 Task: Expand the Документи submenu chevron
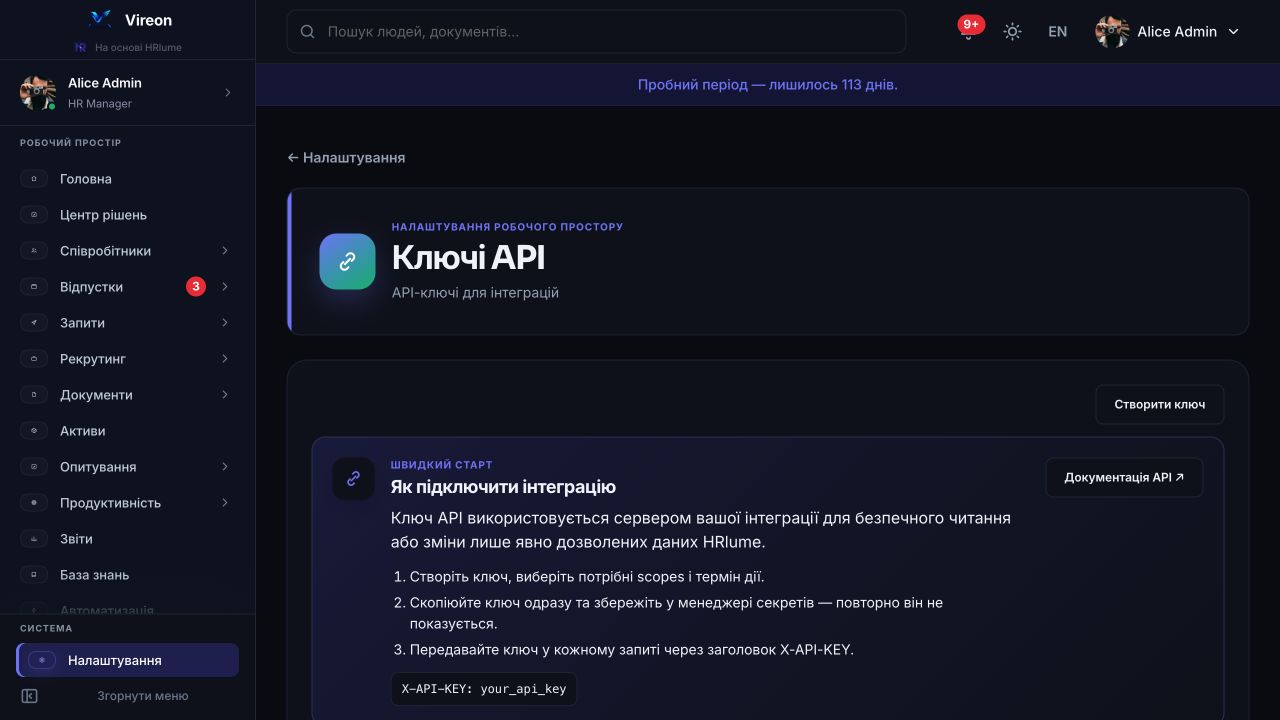225,395
